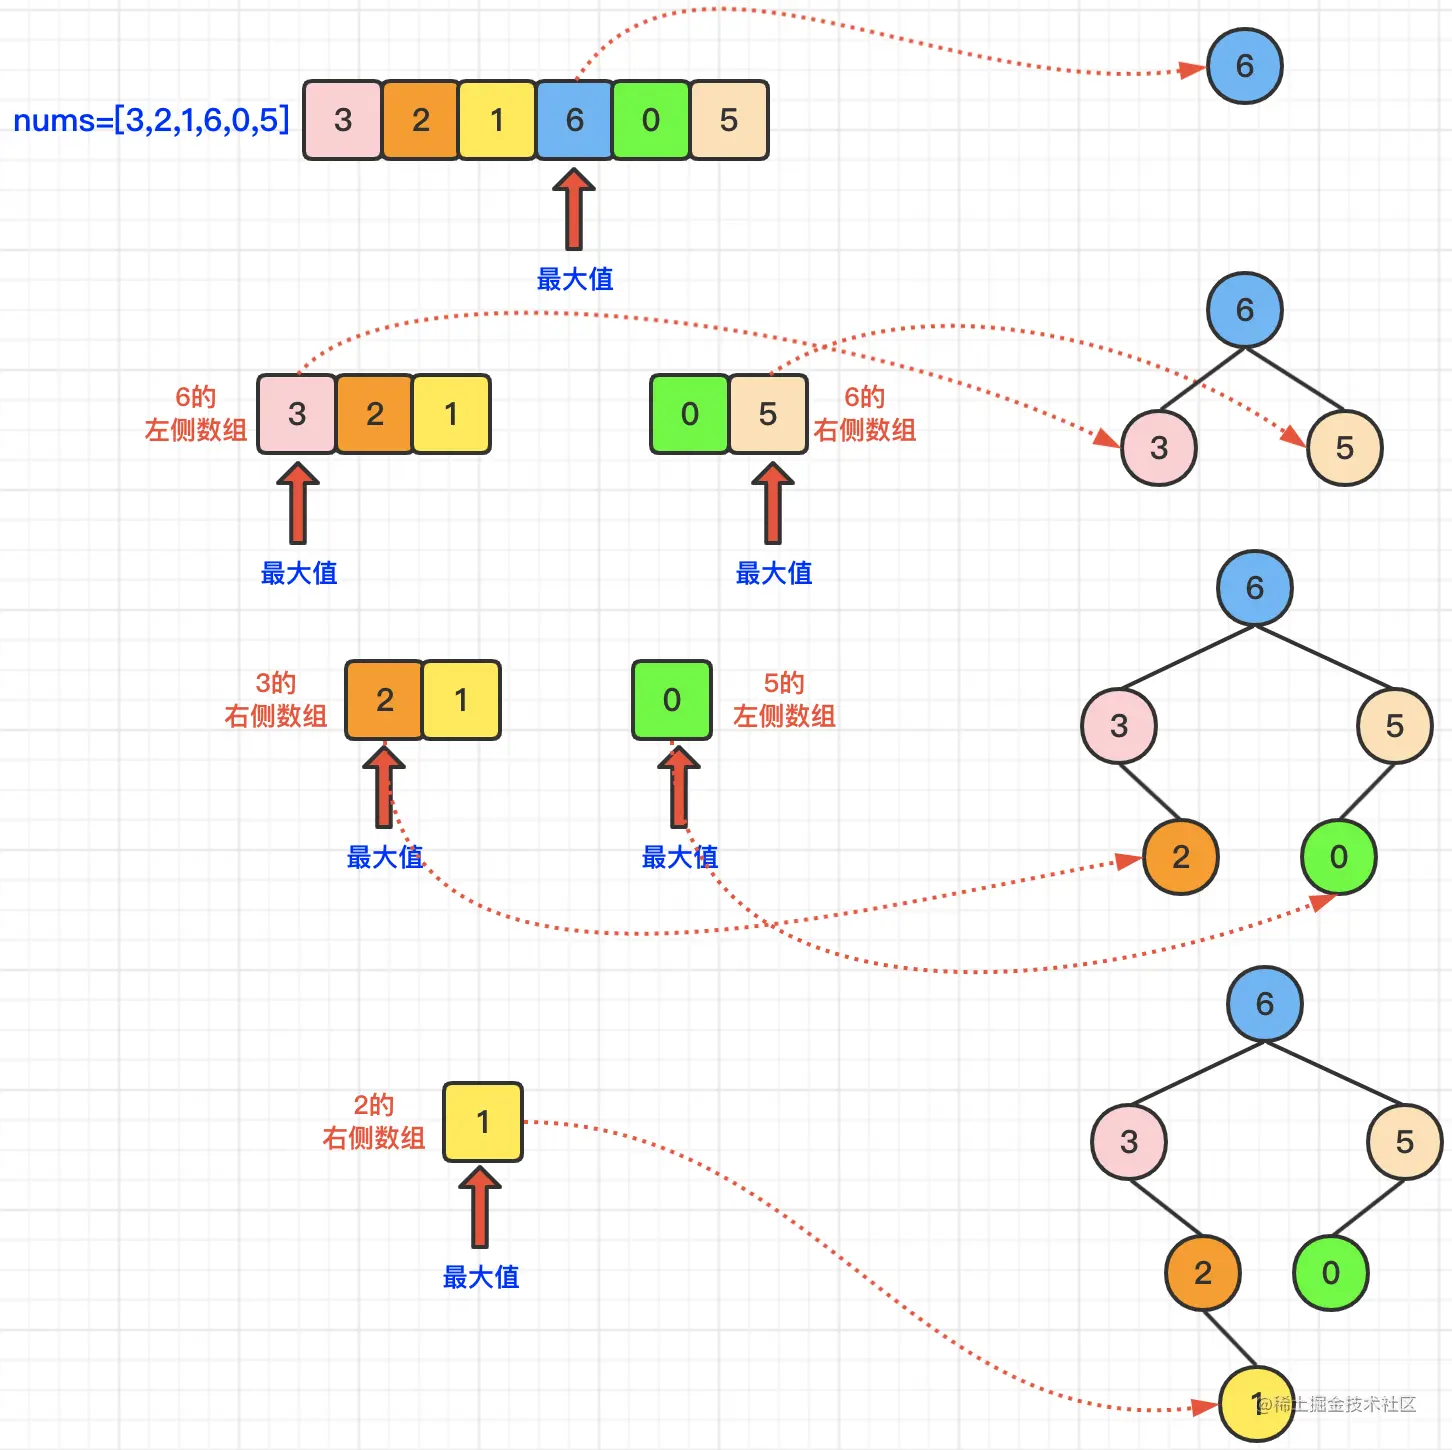1452x1450 pixels.
Task: Select yellow cell 1 in the six-element array
Action: [x=497, y=120]
